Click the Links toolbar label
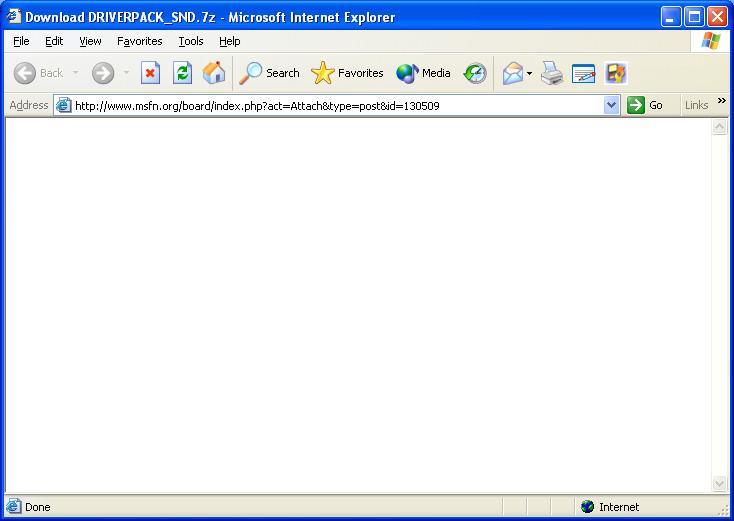Screen dimensions: 734x521 click(x=696, y=105)
